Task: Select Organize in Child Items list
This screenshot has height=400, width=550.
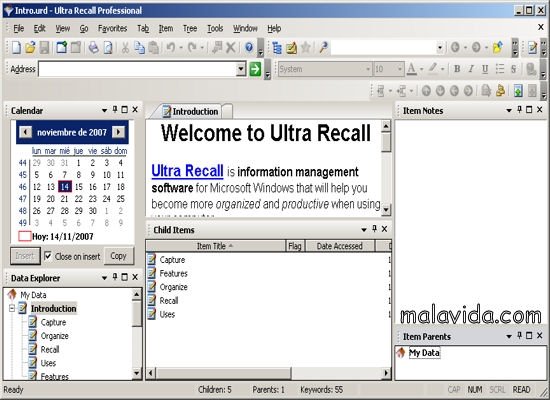Action: point(173,287)
